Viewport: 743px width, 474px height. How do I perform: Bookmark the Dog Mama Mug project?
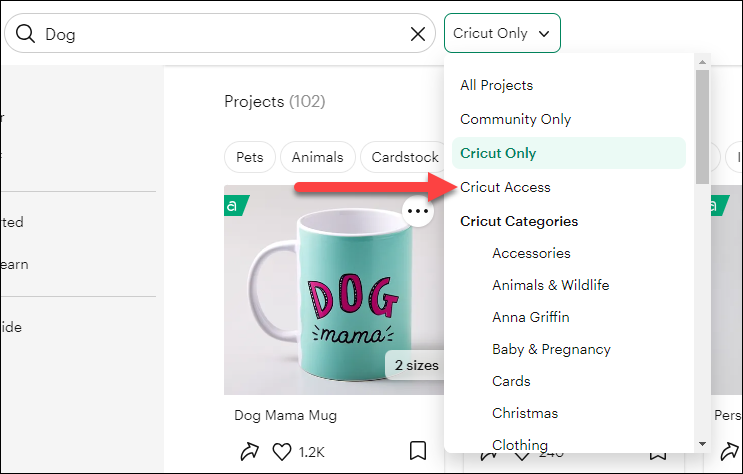coord(418,451)
